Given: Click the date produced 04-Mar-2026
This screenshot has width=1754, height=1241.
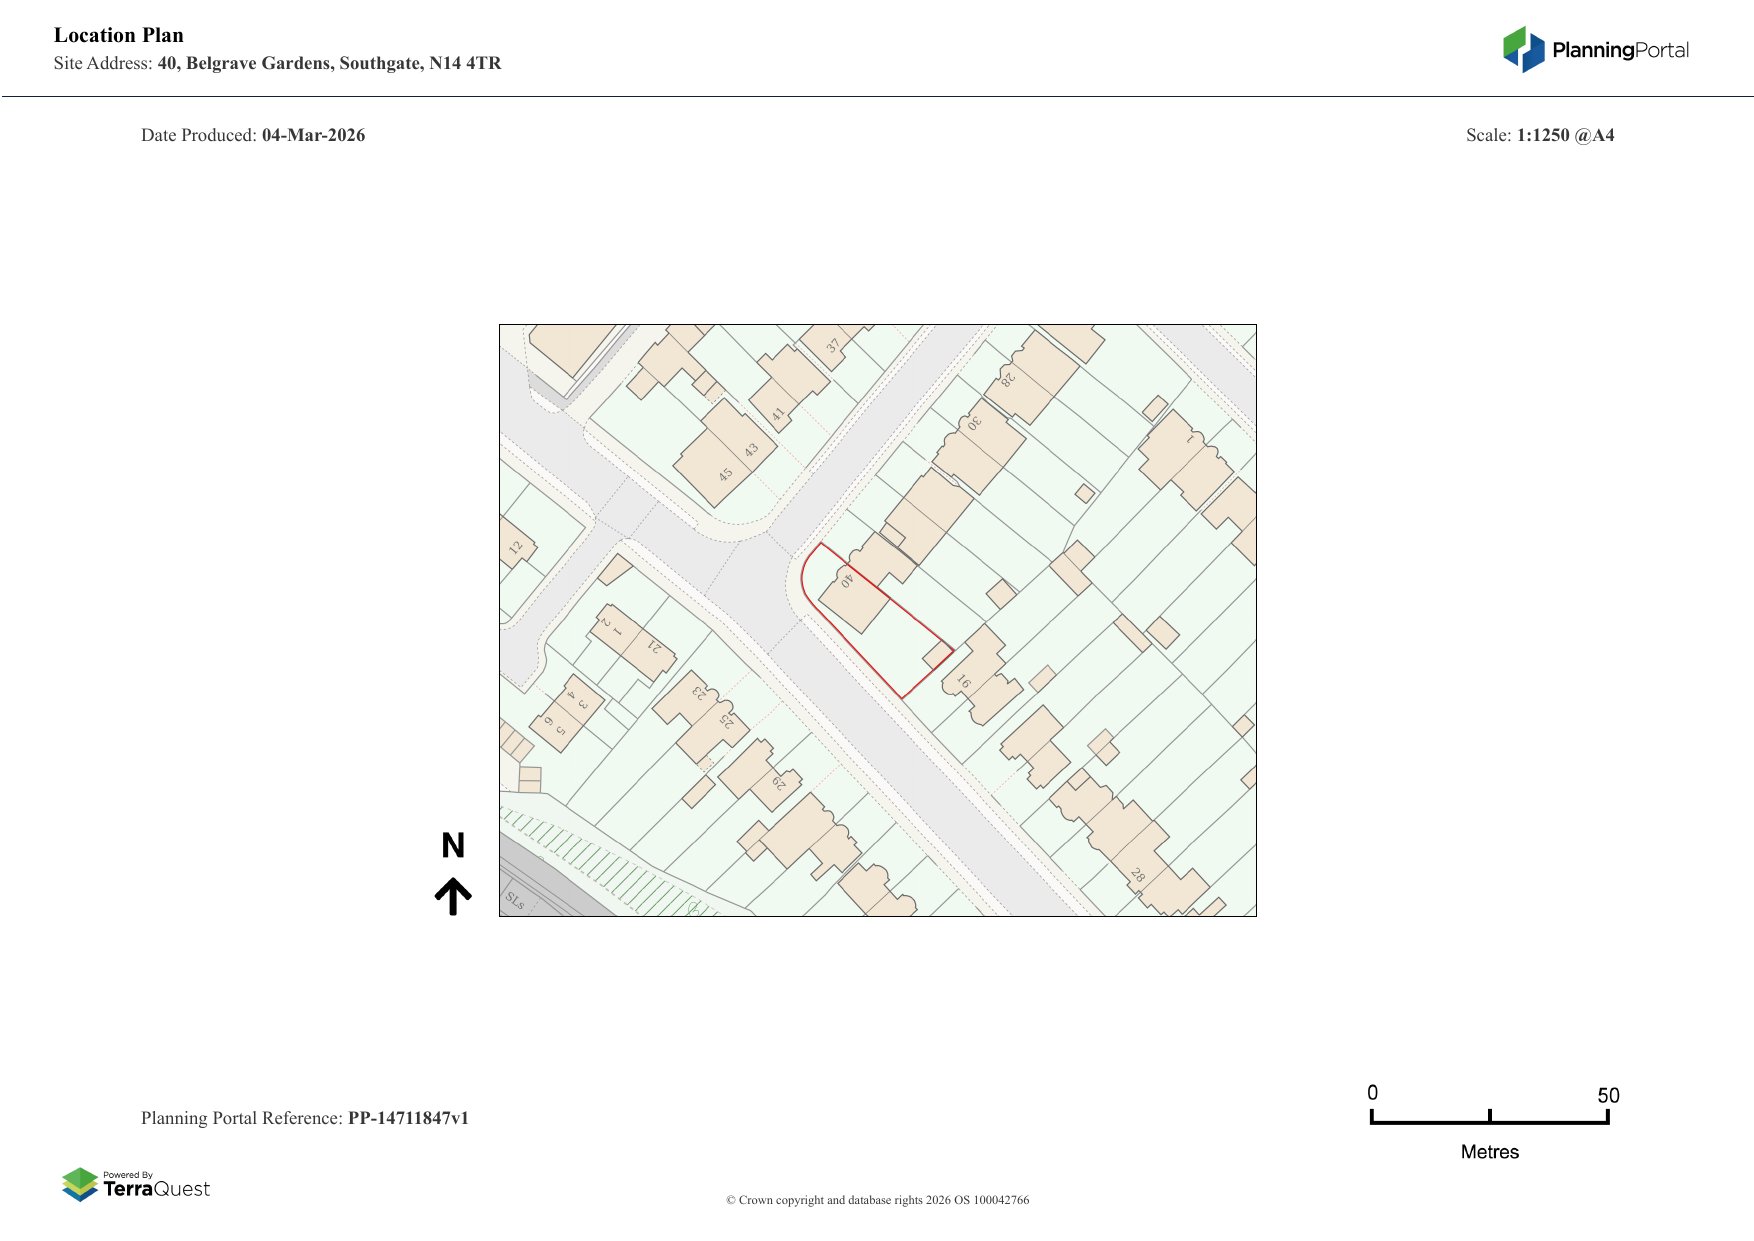Looking at the screenshot, I should [x=313, y=135].
